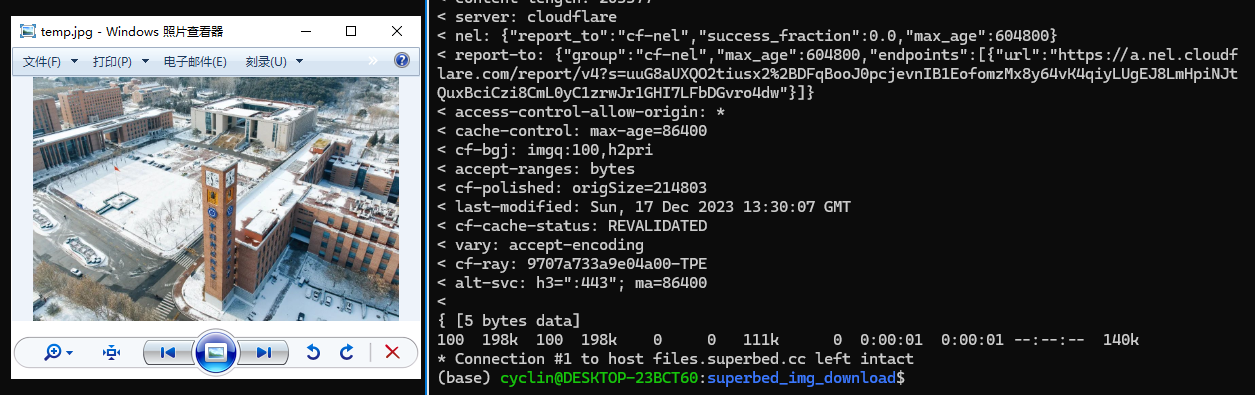
Task: Click the campus aerial photo
Action: click(216, 200)
